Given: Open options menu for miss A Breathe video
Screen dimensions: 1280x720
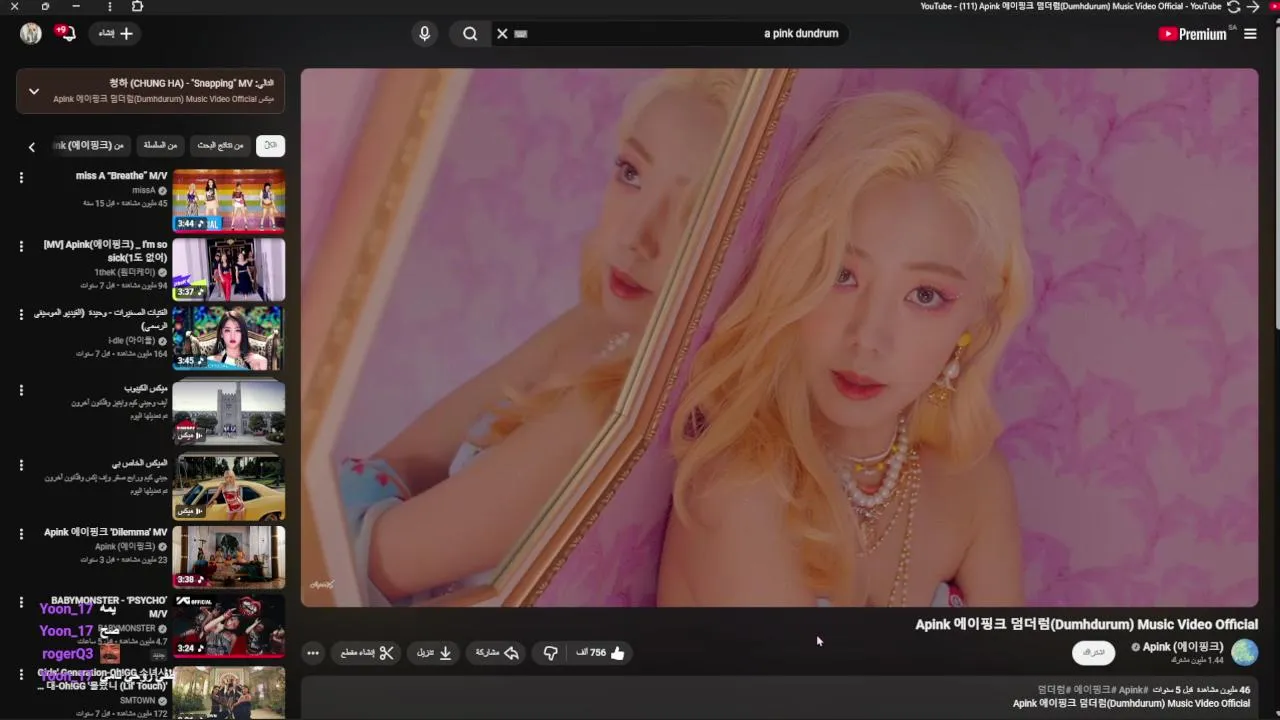Looking at the screenshot, I should (x=21, y=178).
